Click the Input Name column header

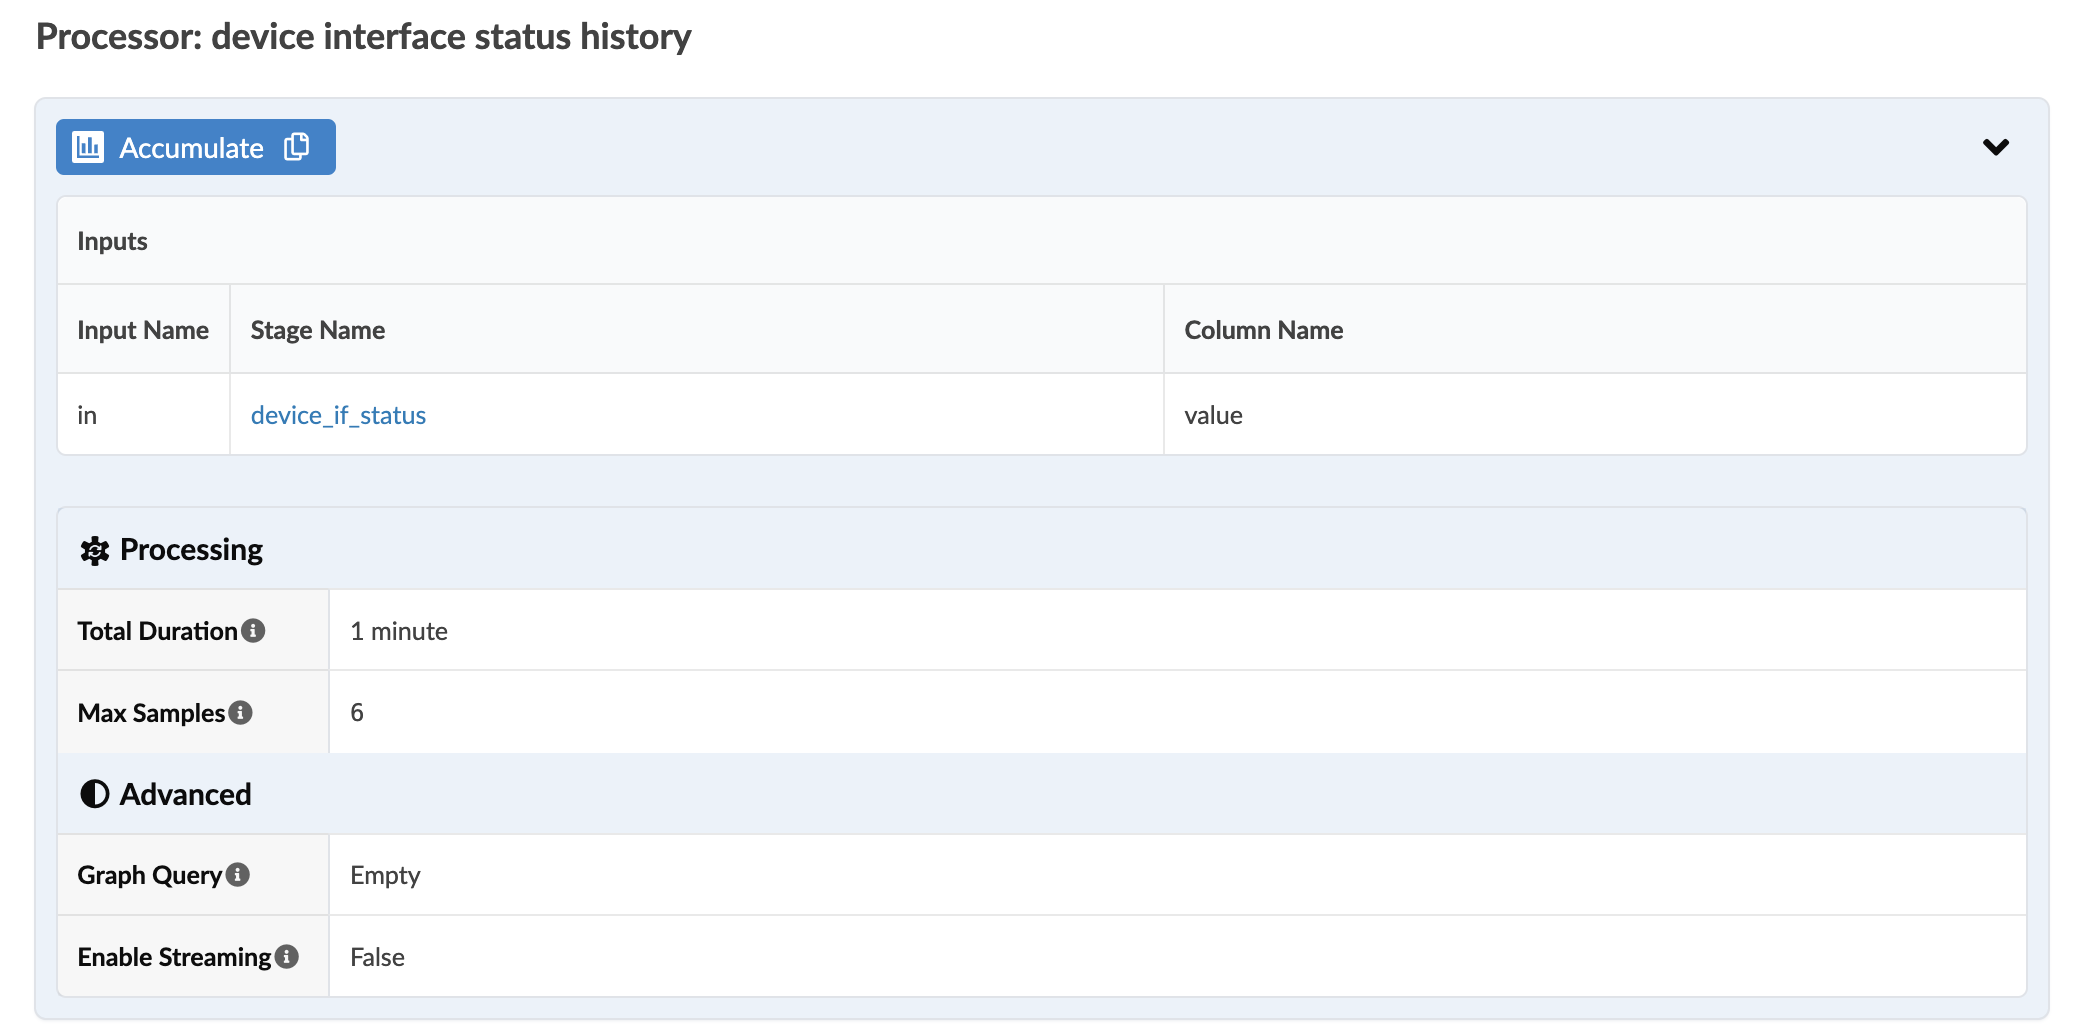pyautogui.click(x=143, y=330)
